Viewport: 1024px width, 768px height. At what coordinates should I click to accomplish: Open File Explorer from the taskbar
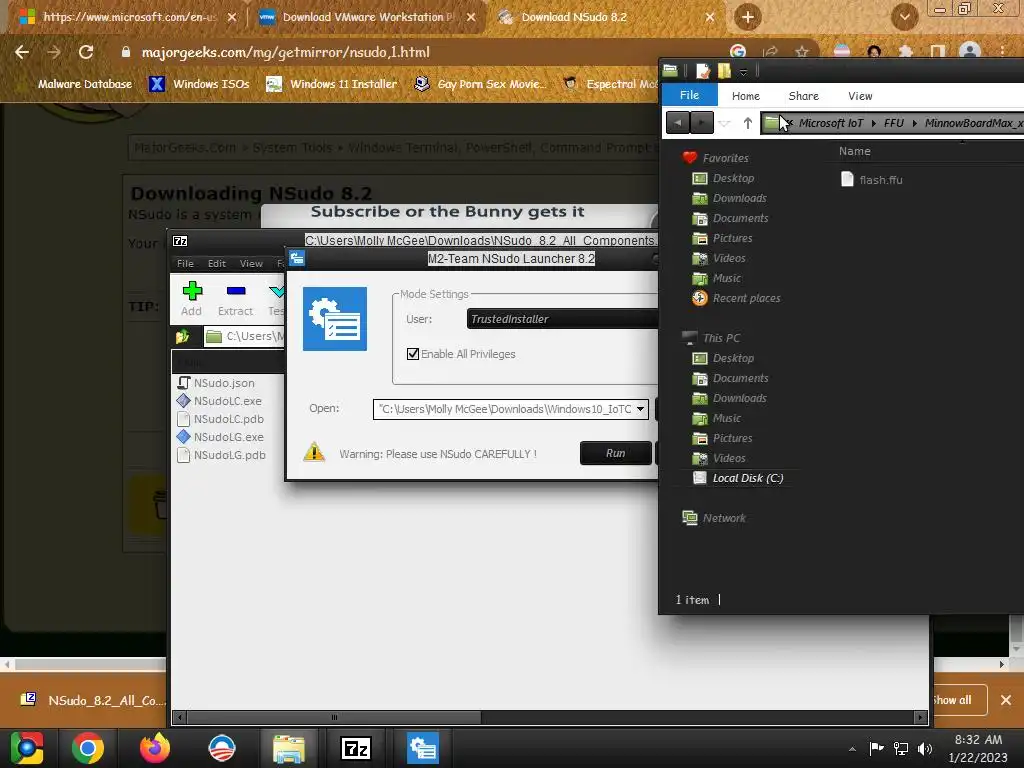point(289,748)
